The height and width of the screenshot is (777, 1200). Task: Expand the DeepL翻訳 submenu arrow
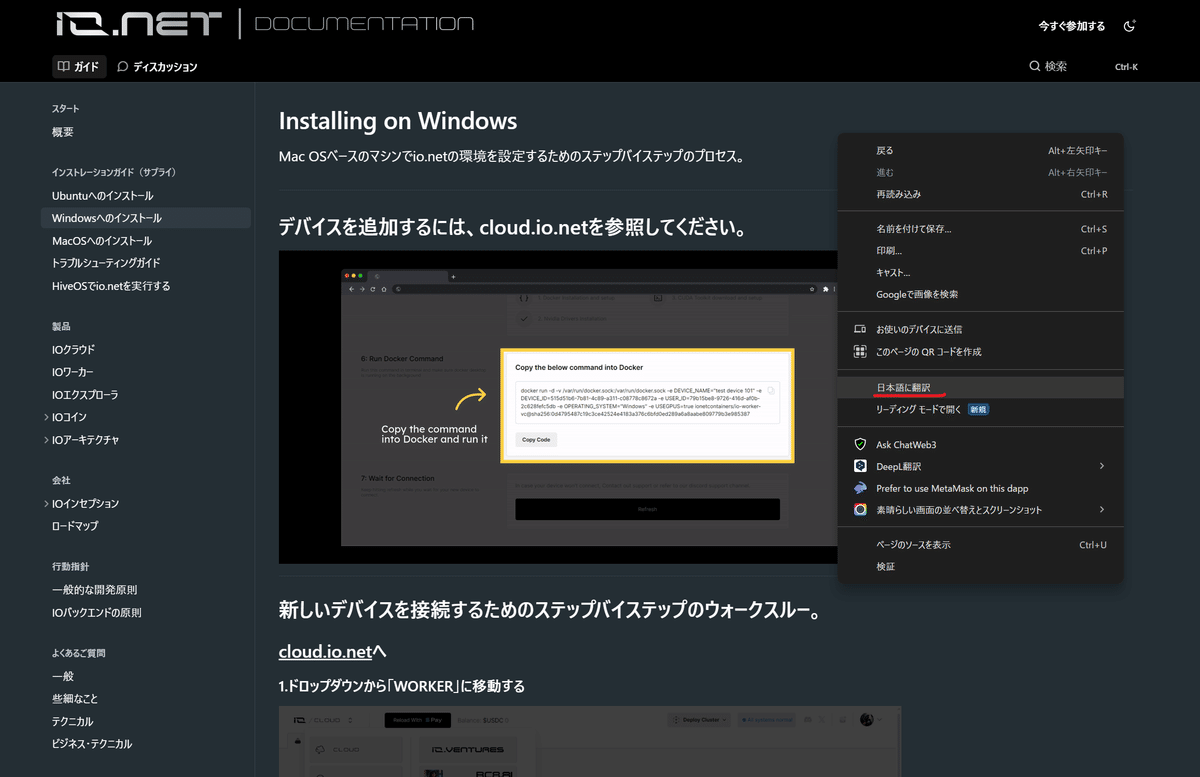click(1102, 466)
